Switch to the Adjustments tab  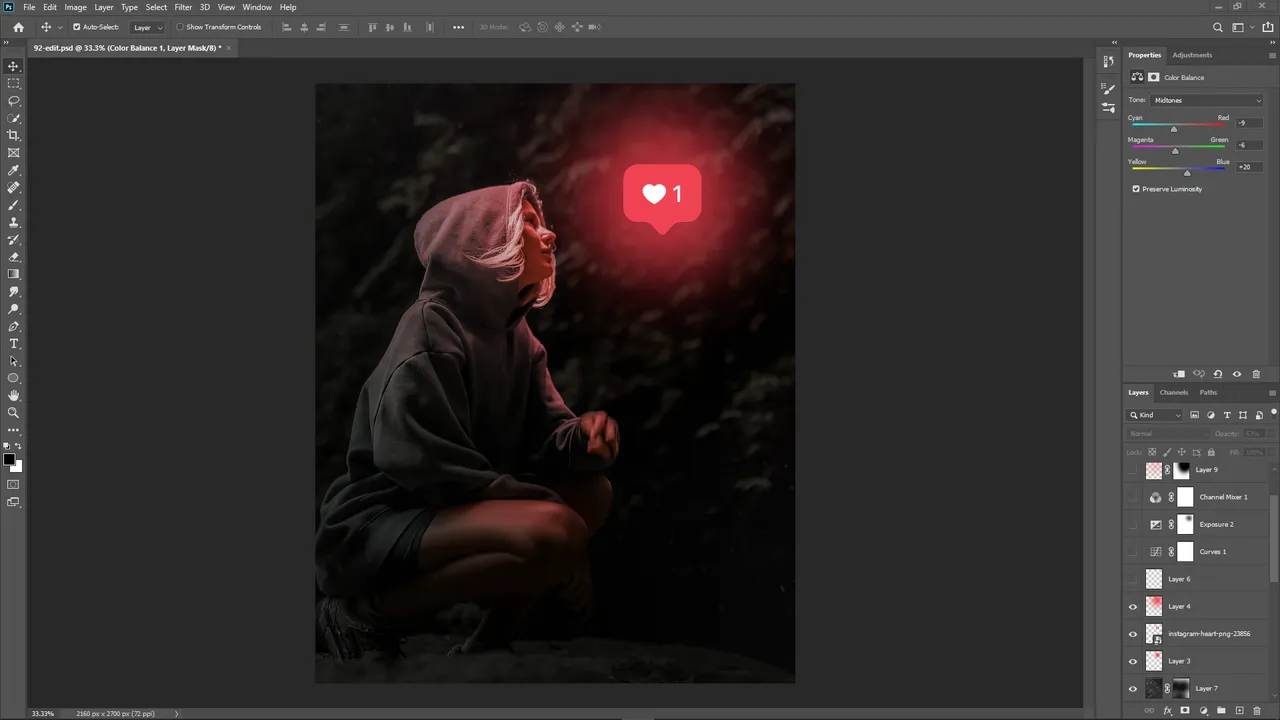pyautogui.click(x=1192, y=55)
